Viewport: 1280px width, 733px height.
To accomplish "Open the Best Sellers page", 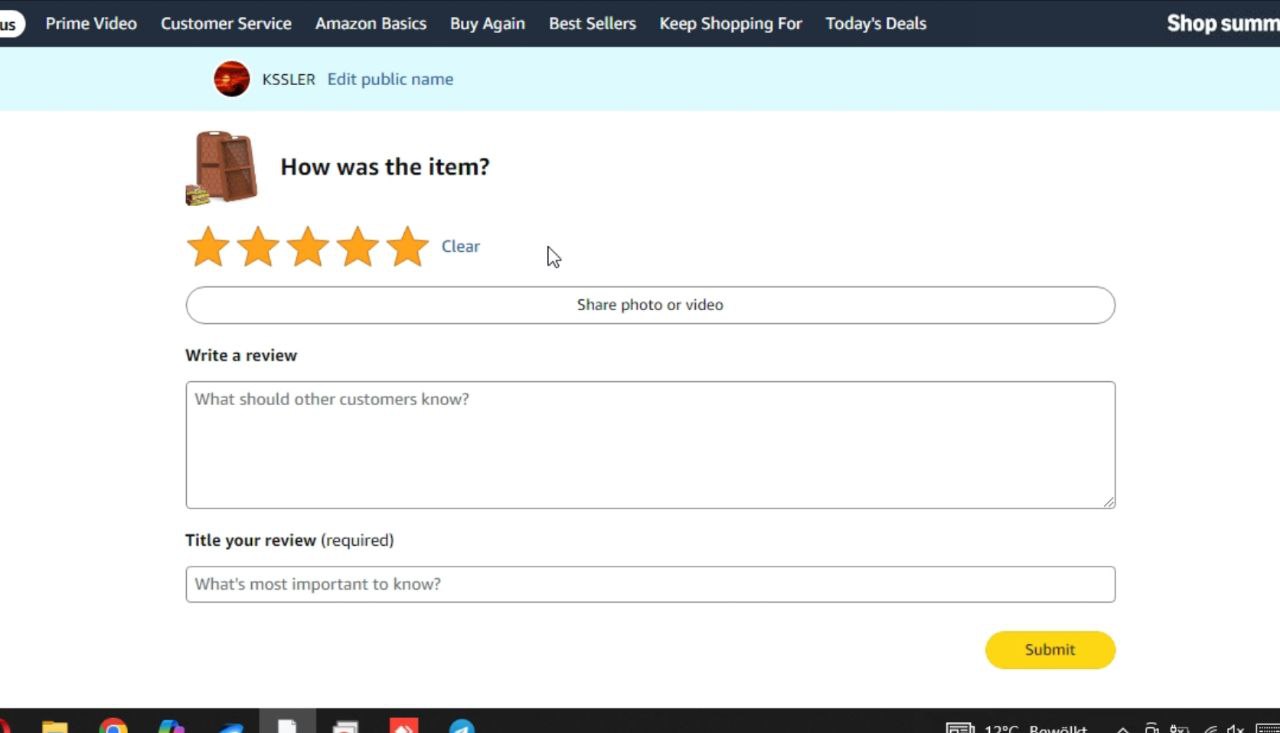I will click(592, 23).
